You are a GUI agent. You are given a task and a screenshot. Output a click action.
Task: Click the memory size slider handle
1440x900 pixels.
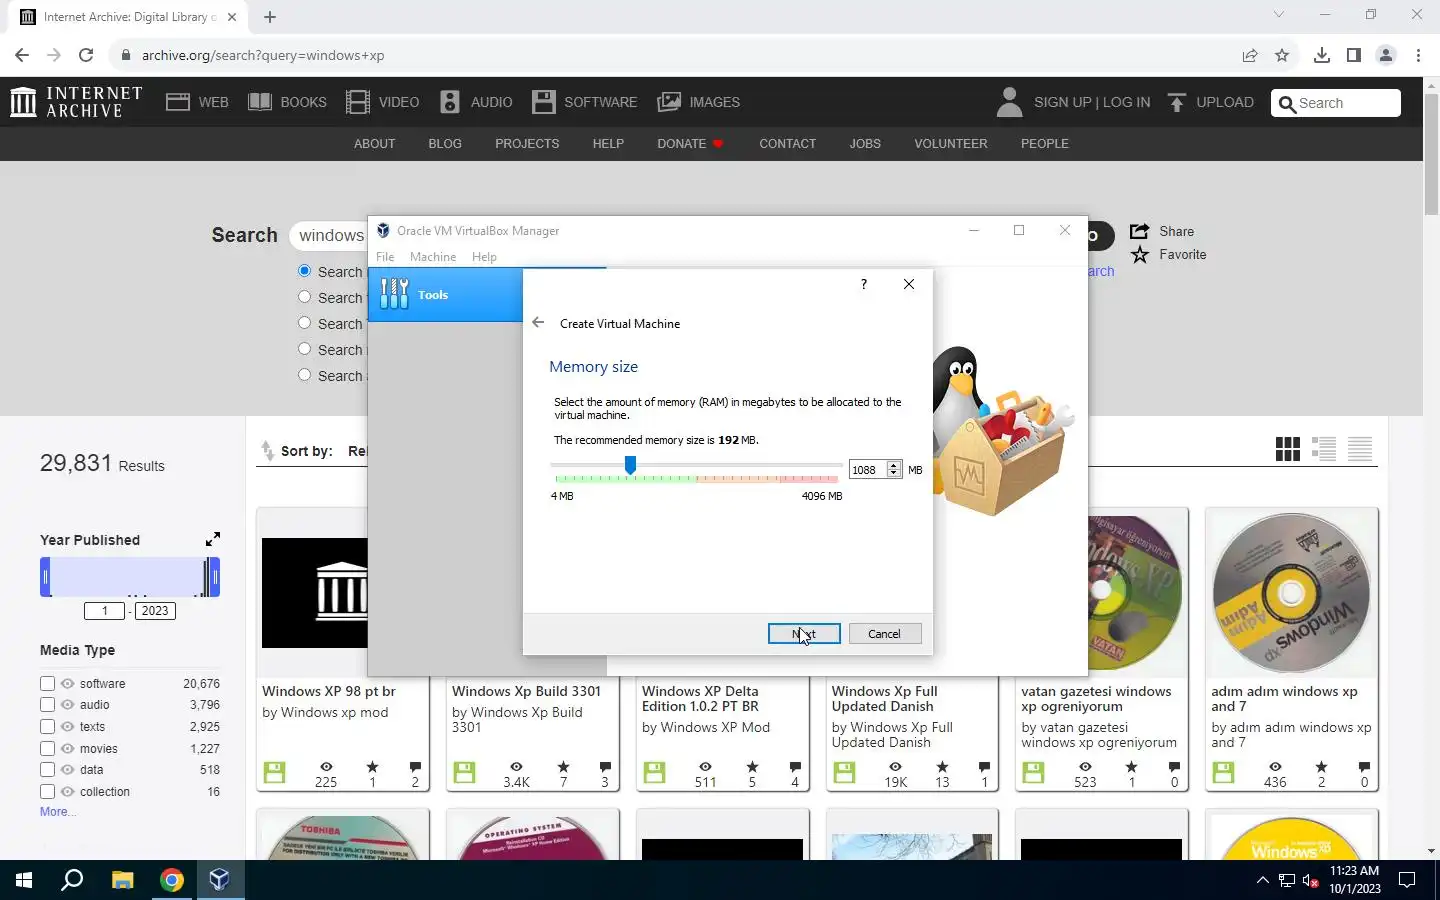[x=630, y=465]
